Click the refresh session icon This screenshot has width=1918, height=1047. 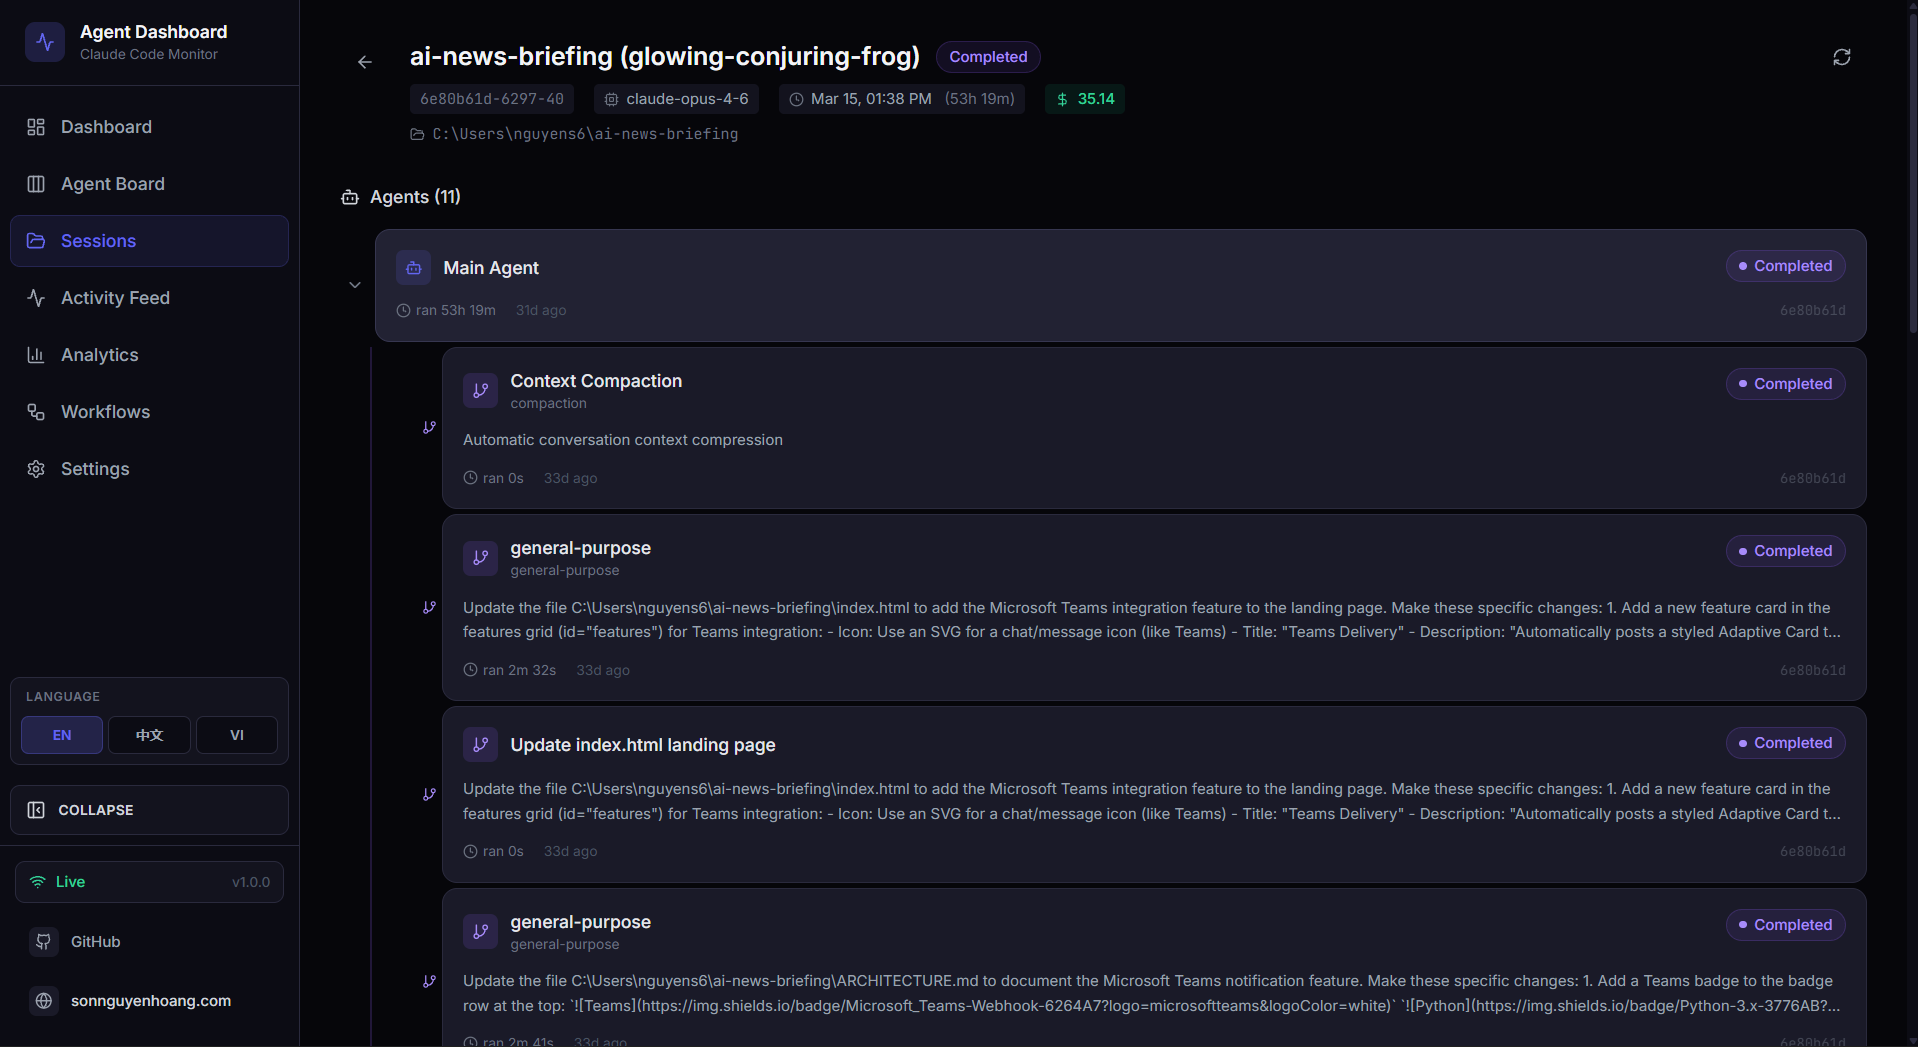point(1842,57)
